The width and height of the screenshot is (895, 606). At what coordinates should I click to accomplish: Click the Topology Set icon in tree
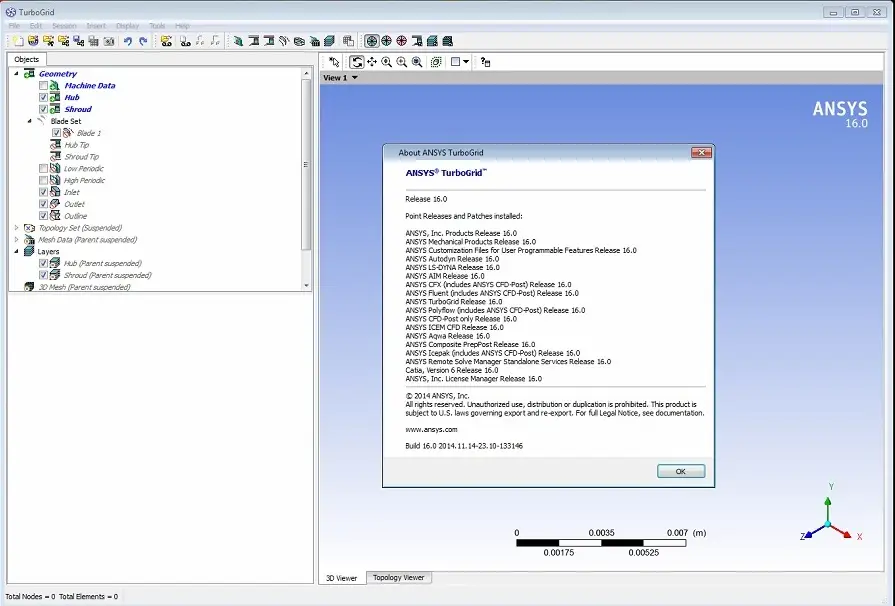click(29, 228)
